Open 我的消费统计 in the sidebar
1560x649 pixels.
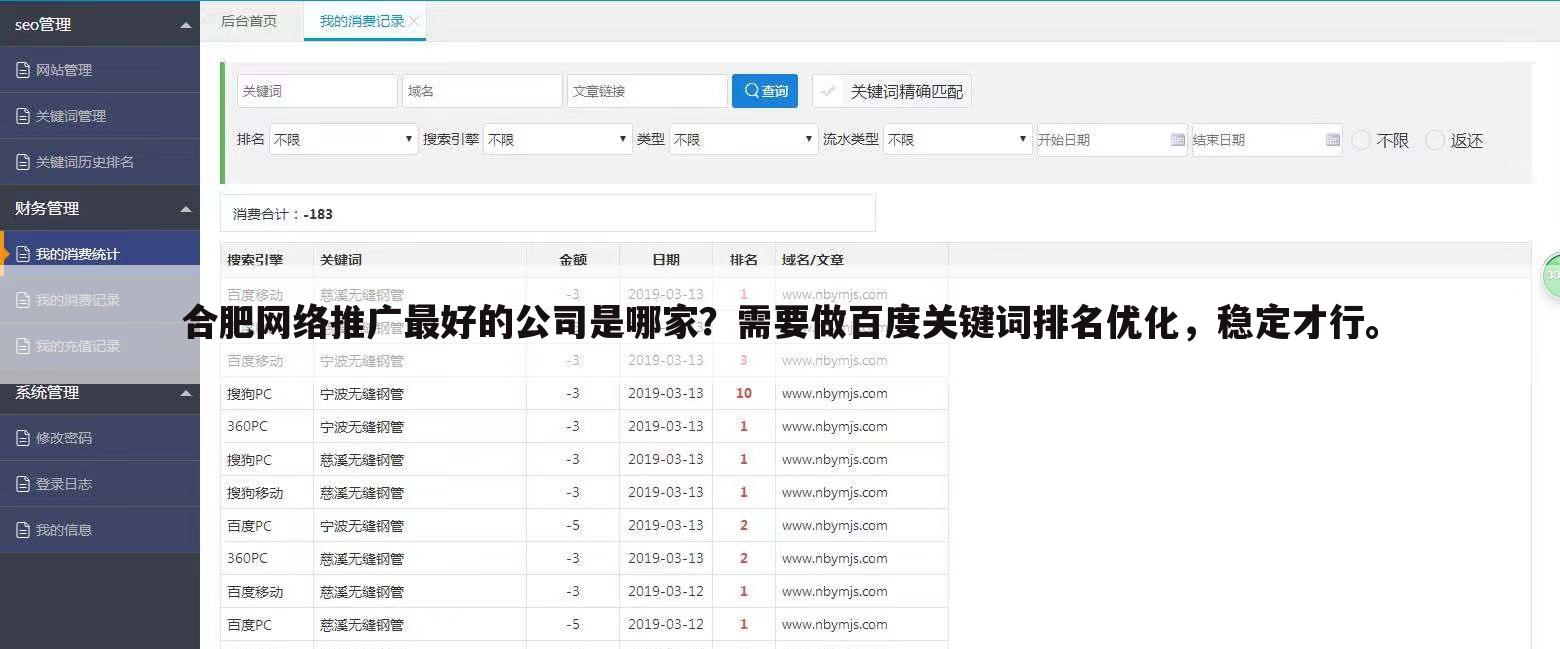click(x=100, y=254)
